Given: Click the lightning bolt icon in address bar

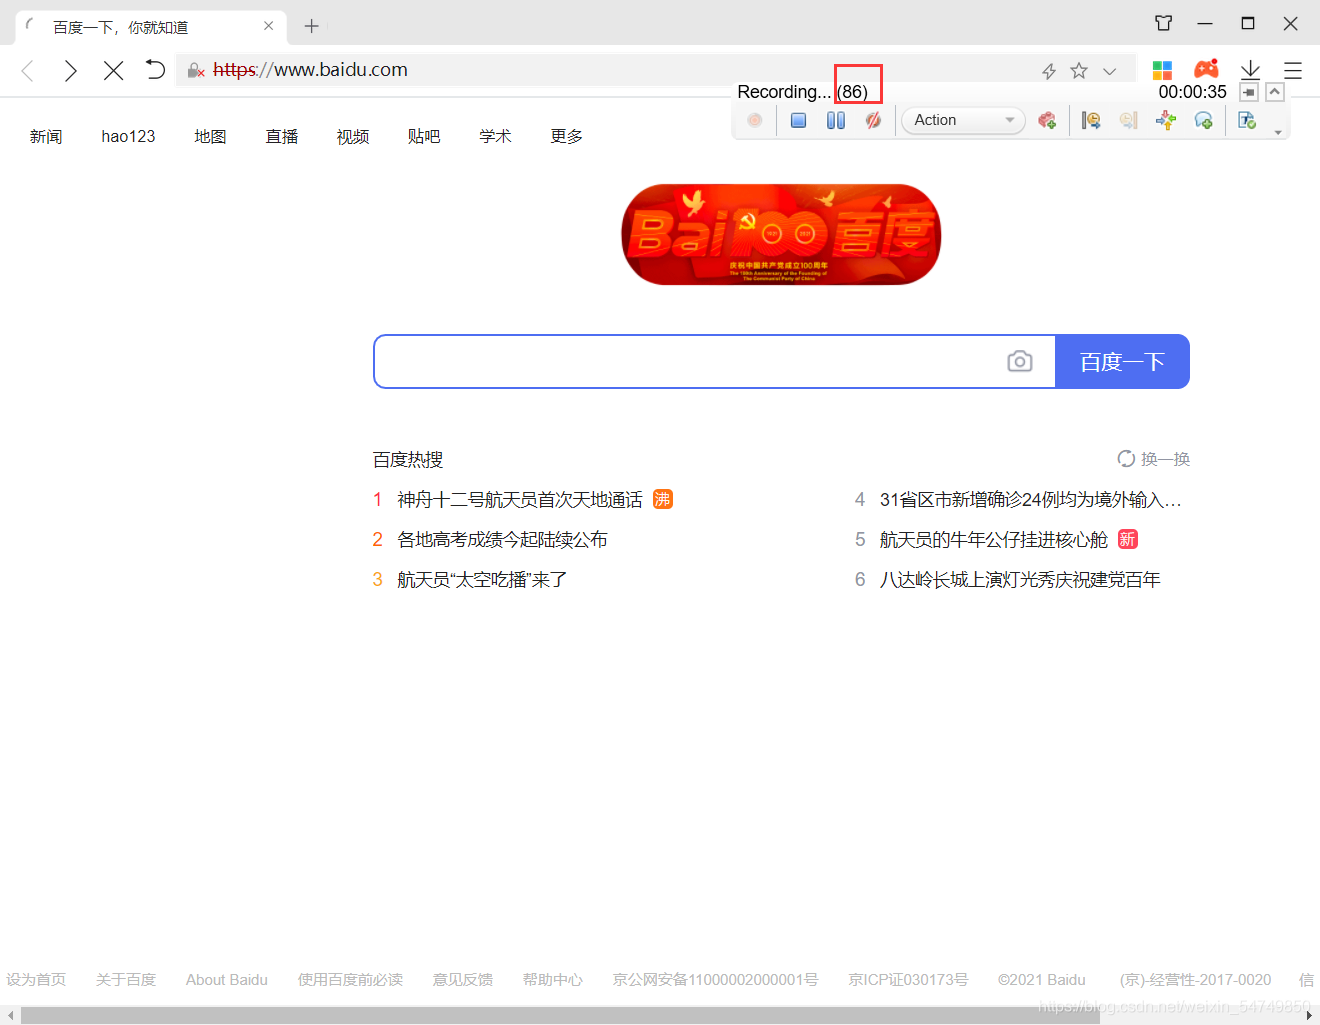Looking at the screenshot, I should click(x=1048, y=70).
